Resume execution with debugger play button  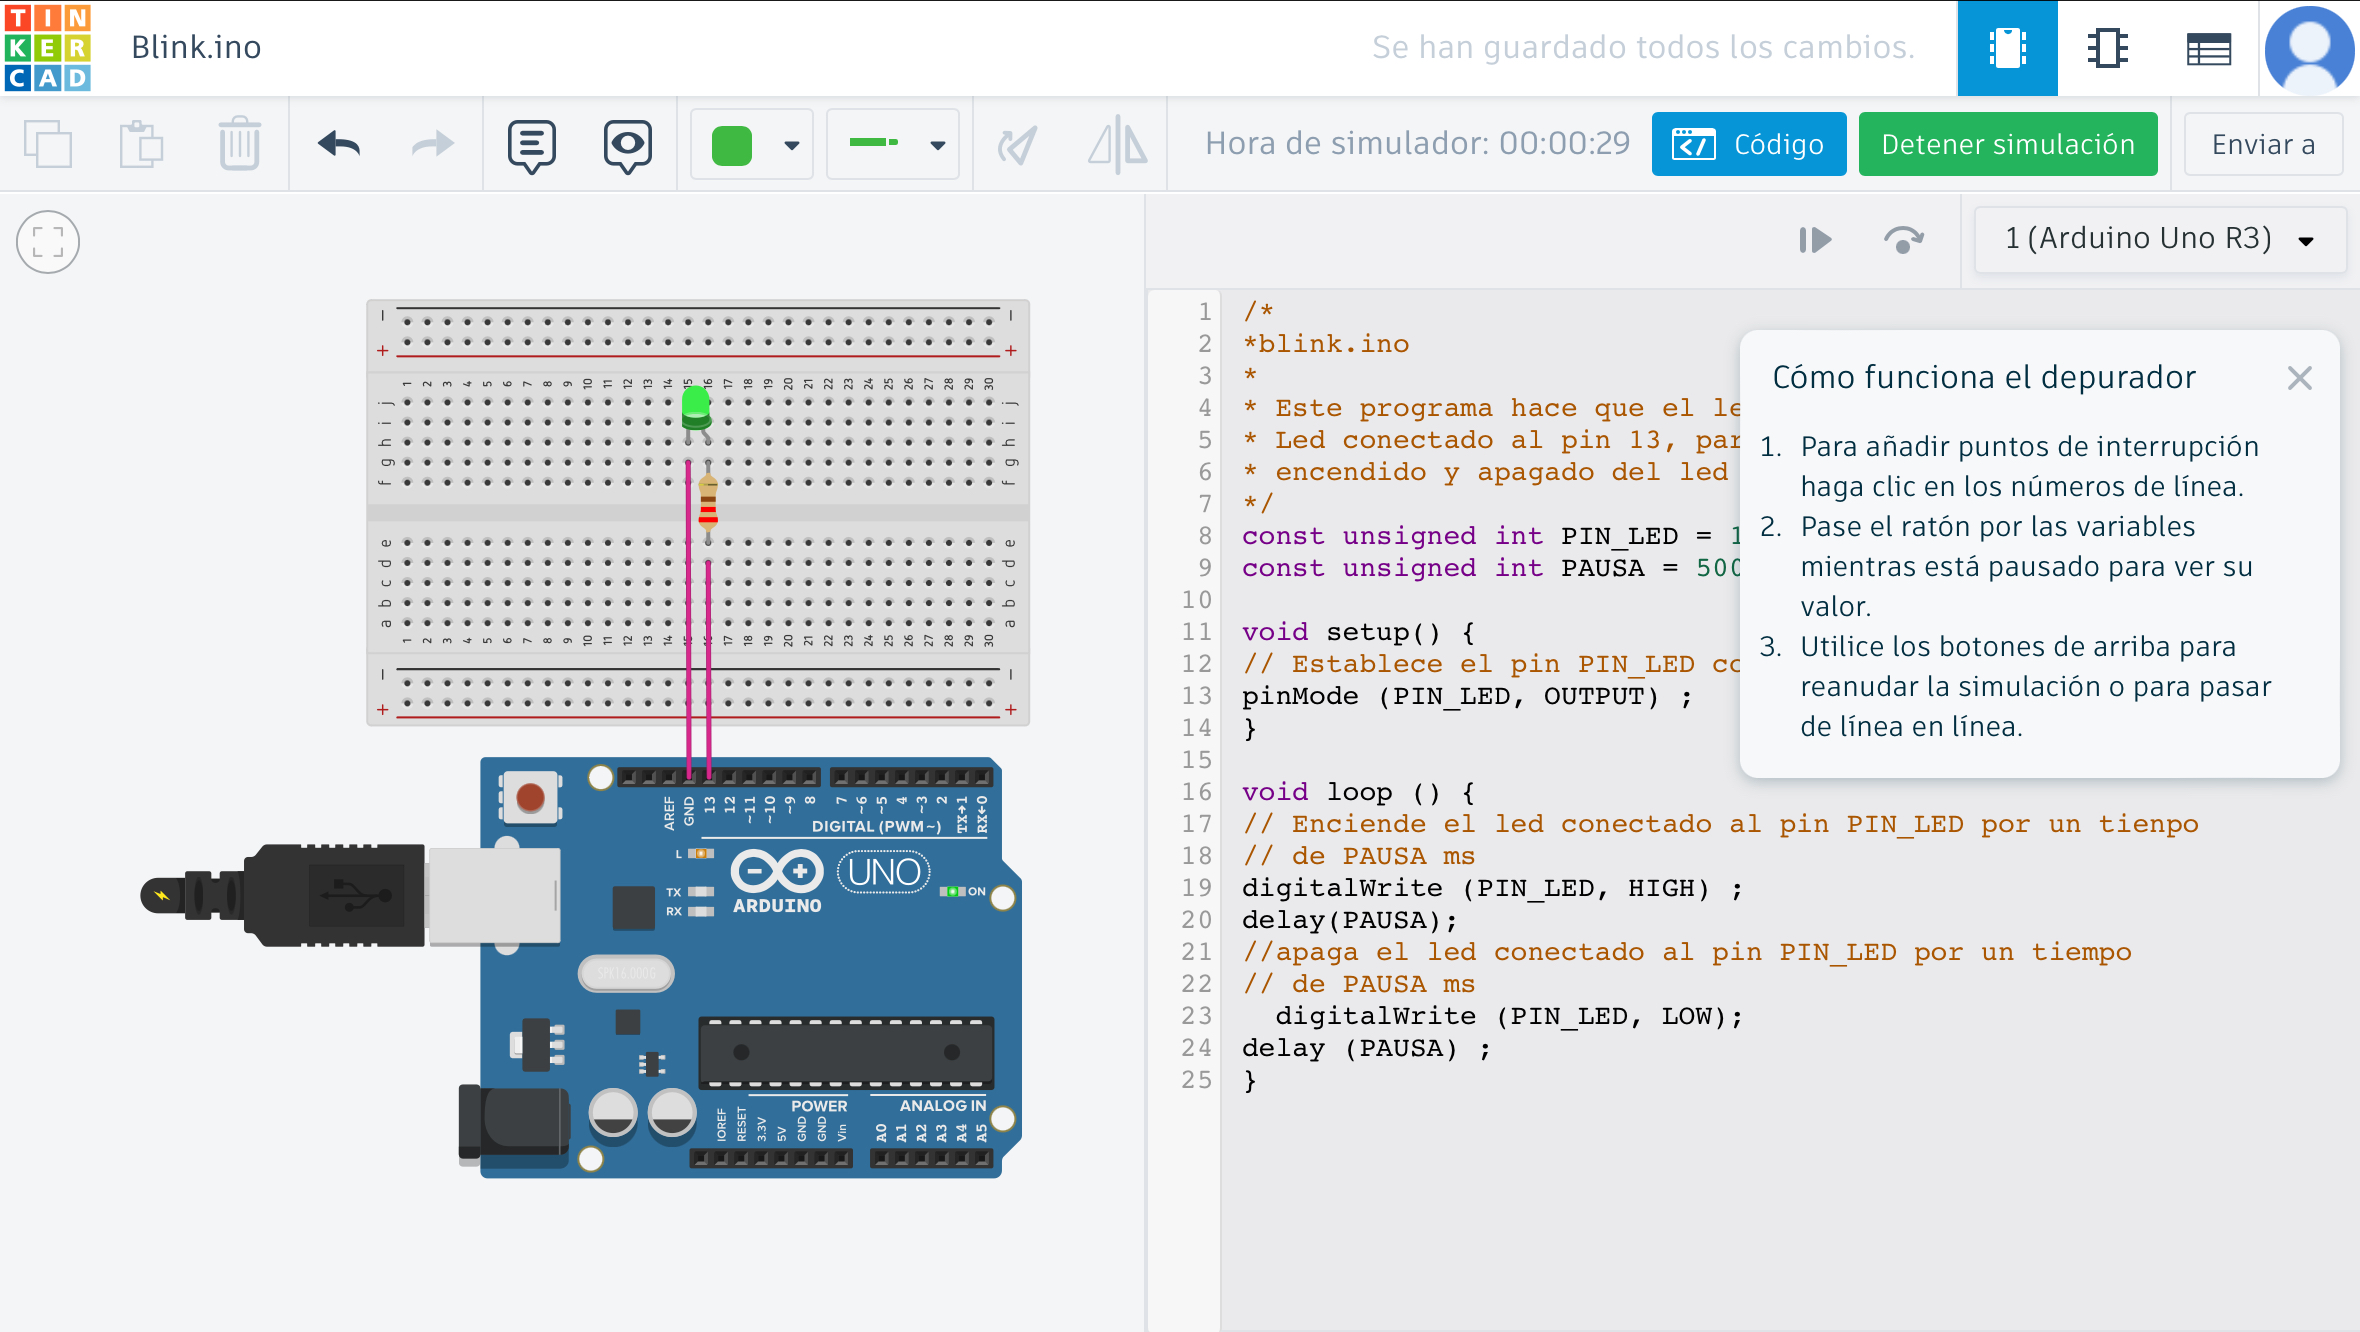(x=1814, y=240)
